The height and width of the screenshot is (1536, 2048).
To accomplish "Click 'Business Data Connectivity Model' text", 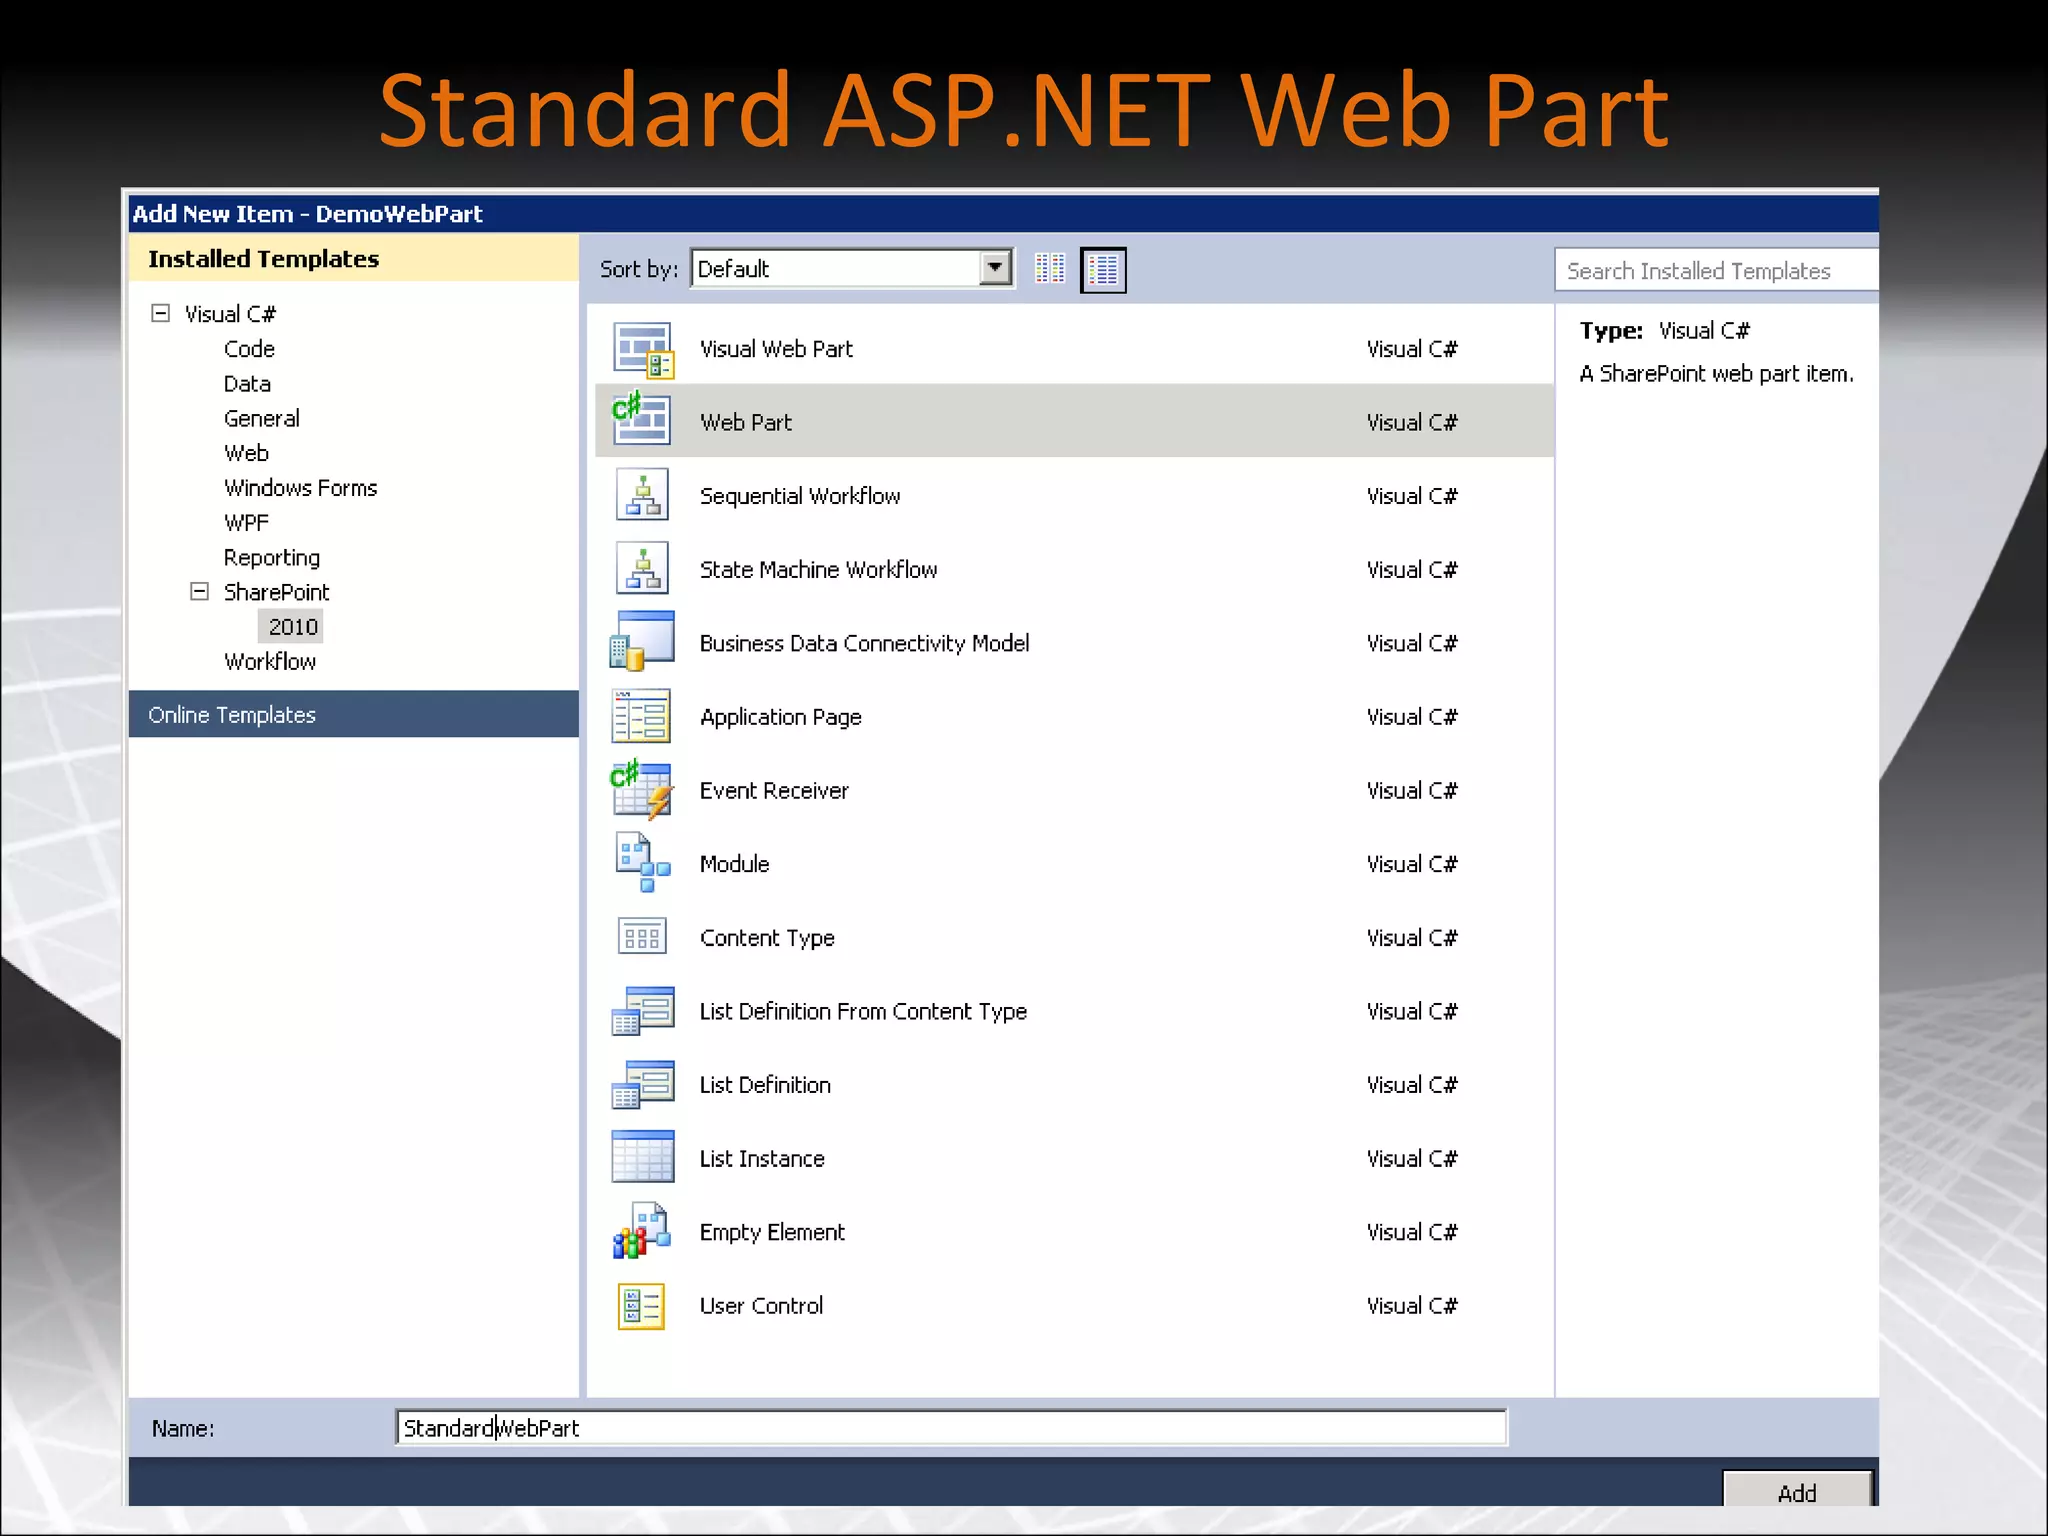I will 864,643.
